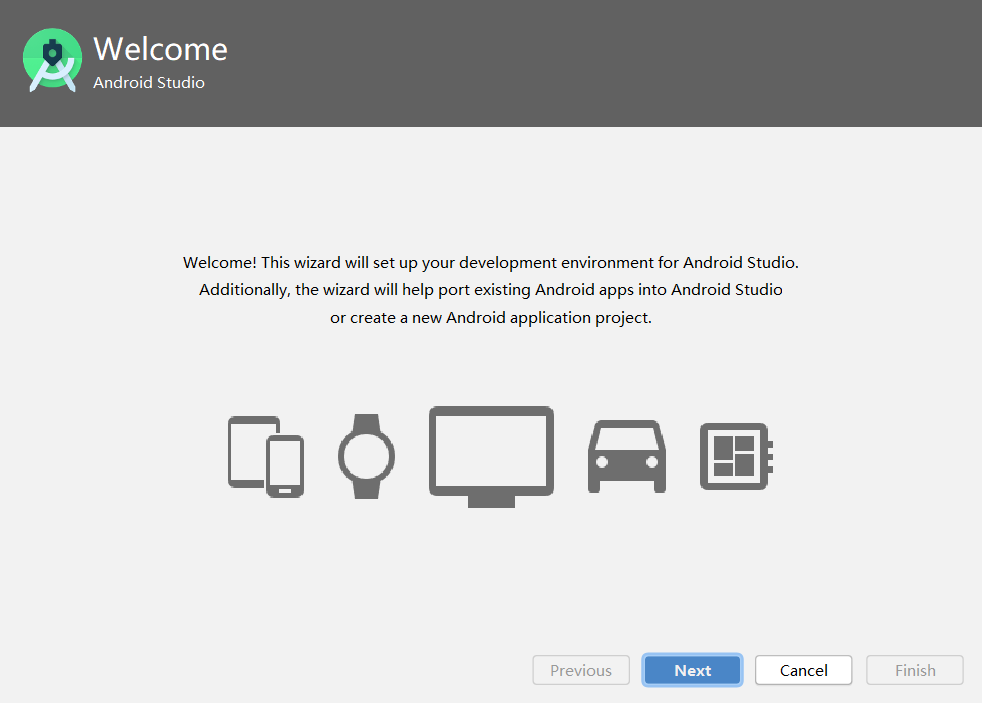982x703 pixels.
Task: Click the Android Things chip board icon
Action: [x=736, y=456]
